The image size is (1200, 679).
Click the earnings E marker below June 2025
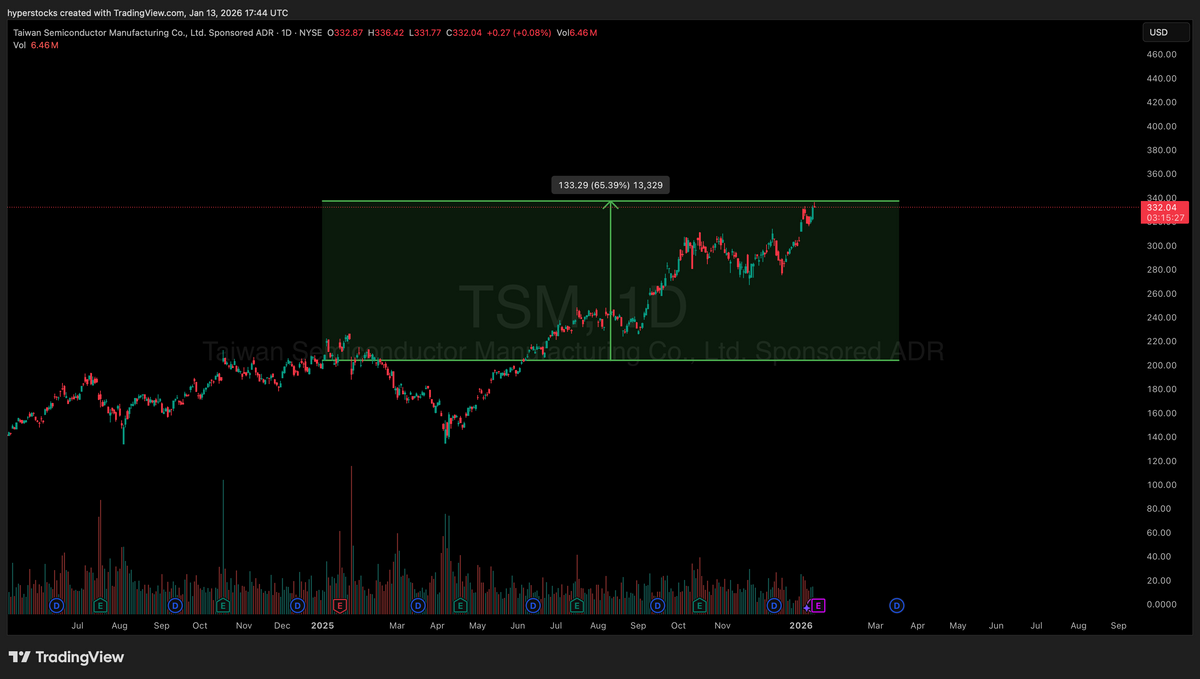click(x=576, y=605)
